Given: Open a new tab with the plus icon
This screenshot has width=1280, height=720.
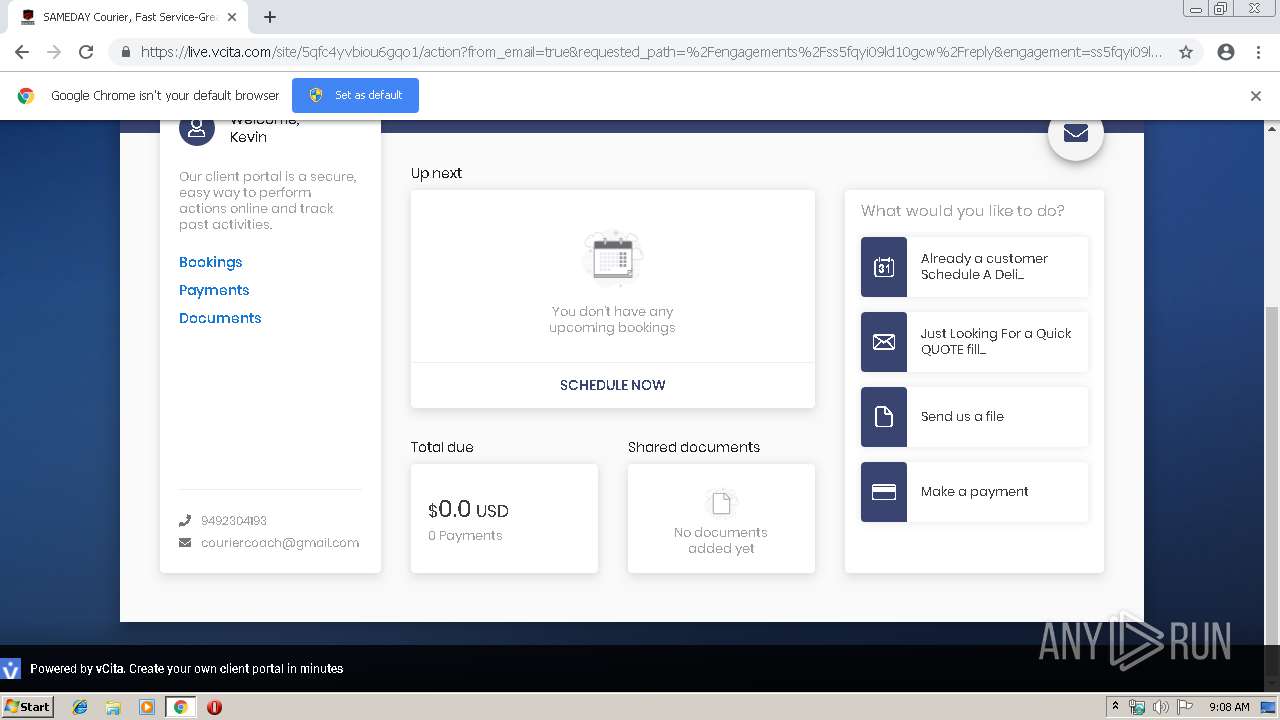Looking at the screenshot, I should click(x=270, y=17).
